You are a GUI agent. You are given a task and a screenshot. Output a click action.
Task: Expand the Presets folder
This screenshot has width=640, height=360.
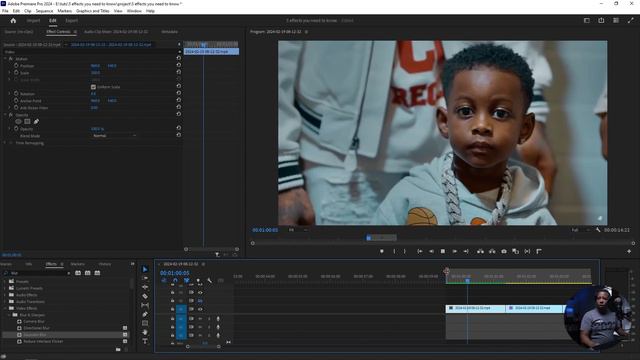(x=5, y=281)
